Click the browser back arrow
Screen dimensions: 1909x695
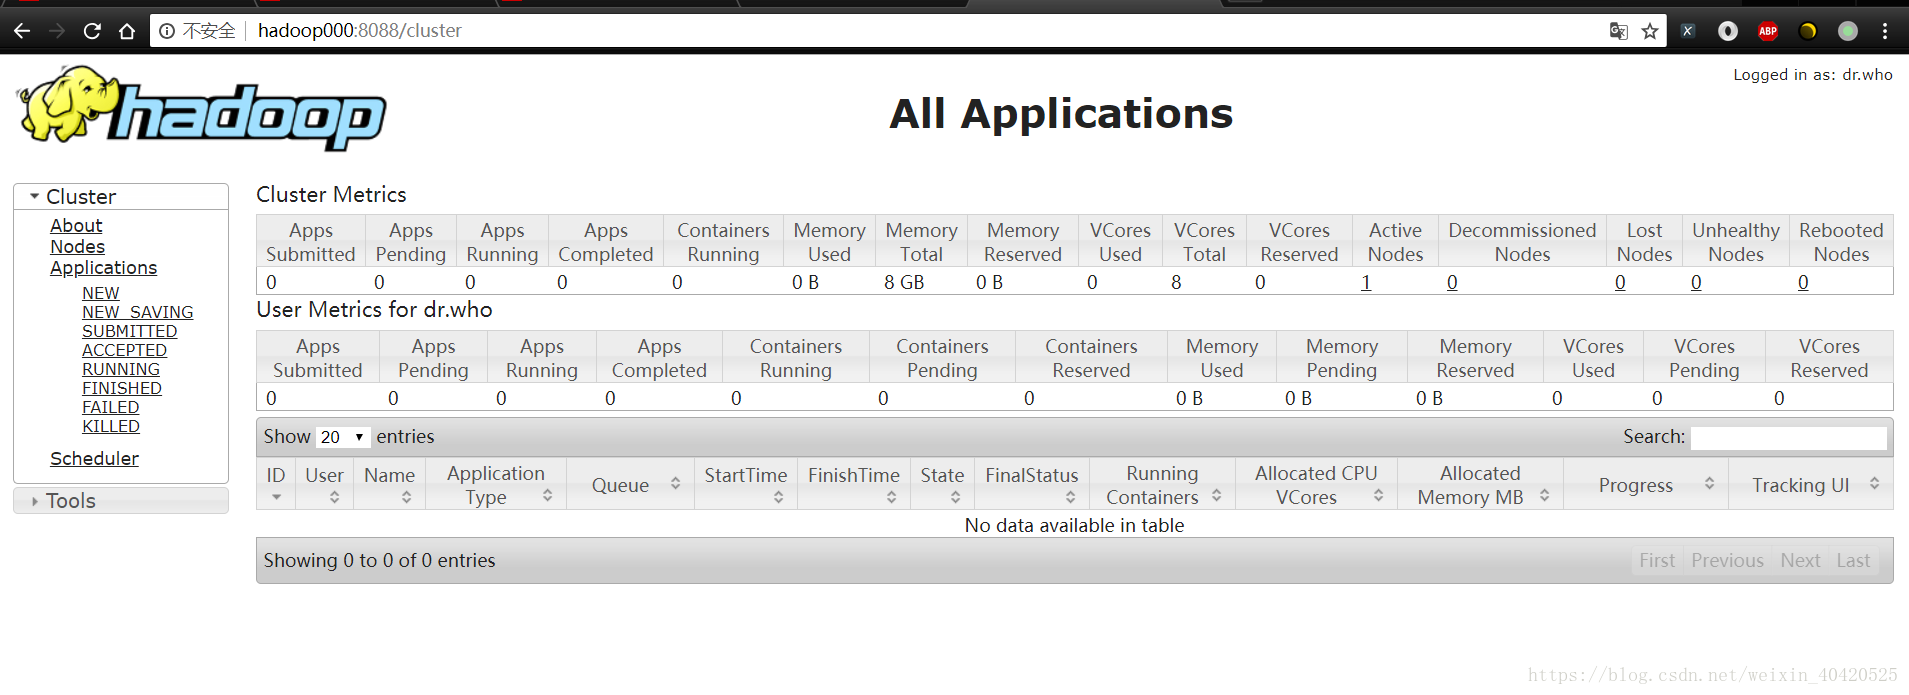click(x=22, y=31)
